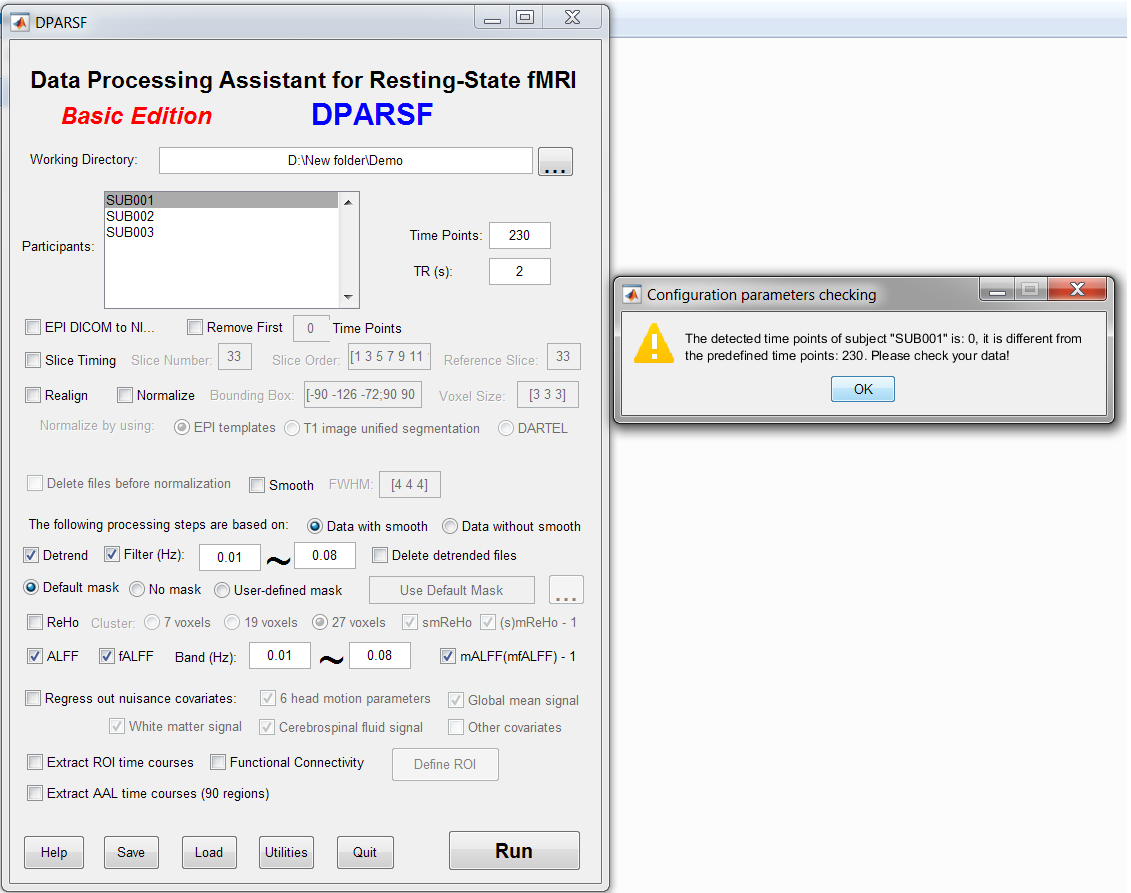Enable the EPI DICOM to NIfTI checkbox
The image size is (1131, 893).
tap(33, 327)
